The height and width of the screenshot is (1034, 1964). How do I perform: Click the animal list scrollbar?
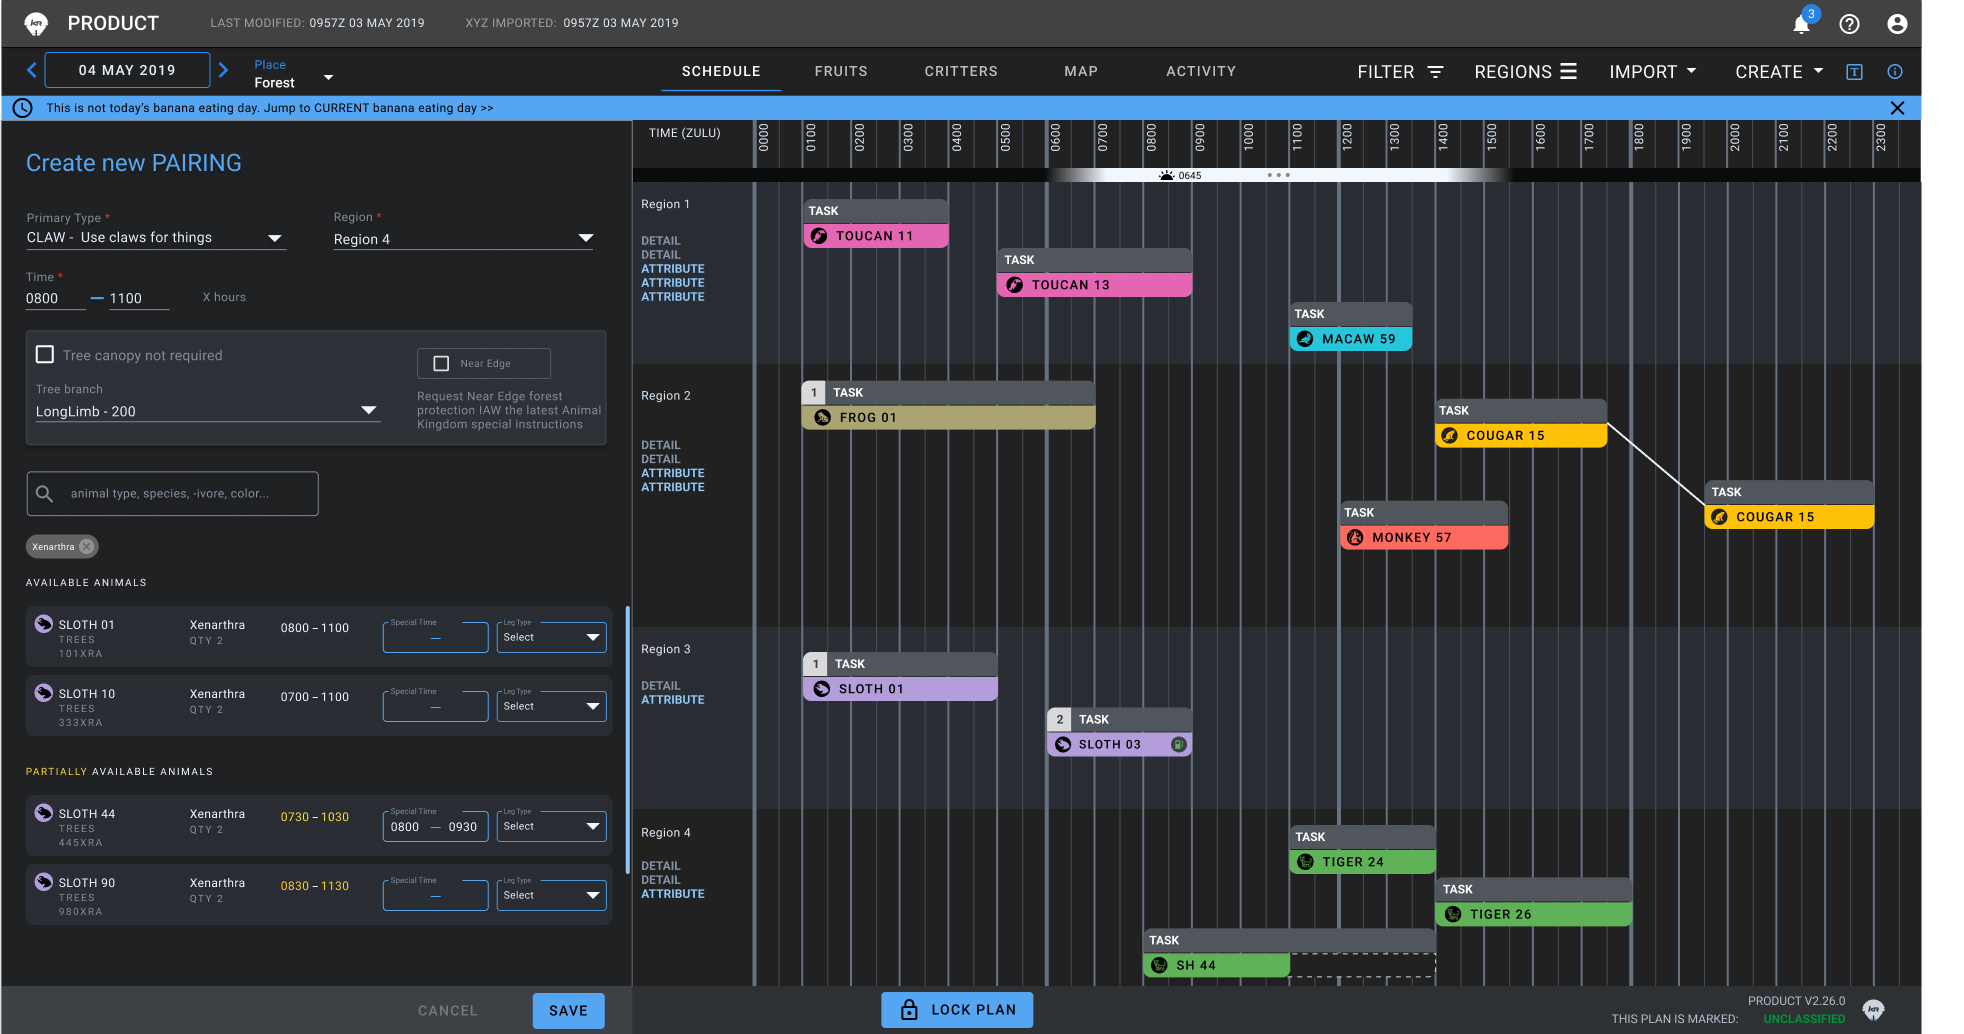coord(628,740)
